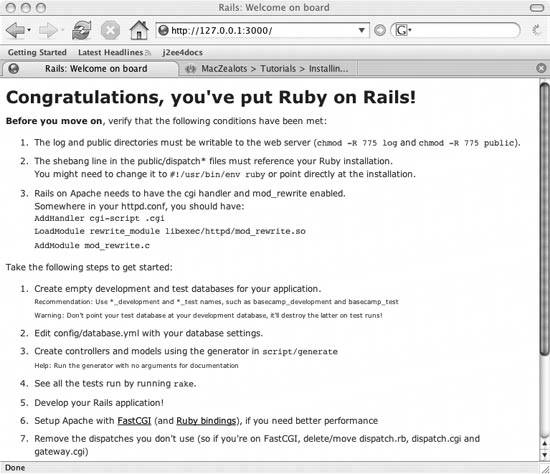The image size is (550, 474).
Task: Click the Go button beside the address bar
Action: (380, 30)
